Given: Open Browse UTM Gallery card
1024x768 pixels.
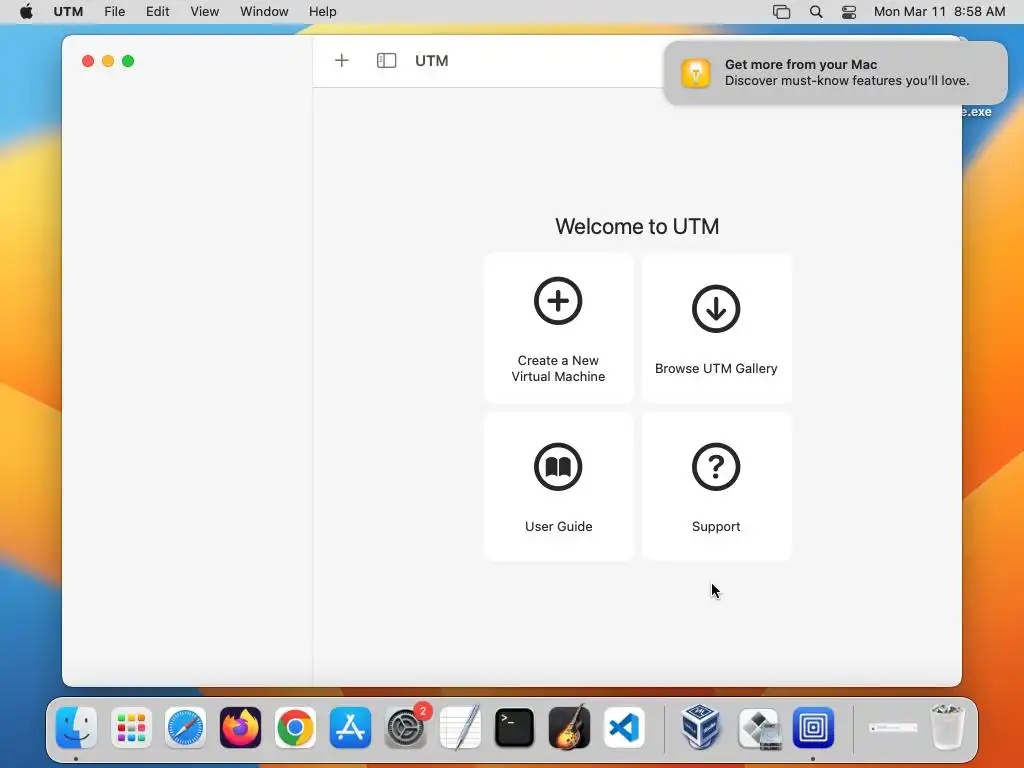Looking at the screenshot, I should (716, 328).
